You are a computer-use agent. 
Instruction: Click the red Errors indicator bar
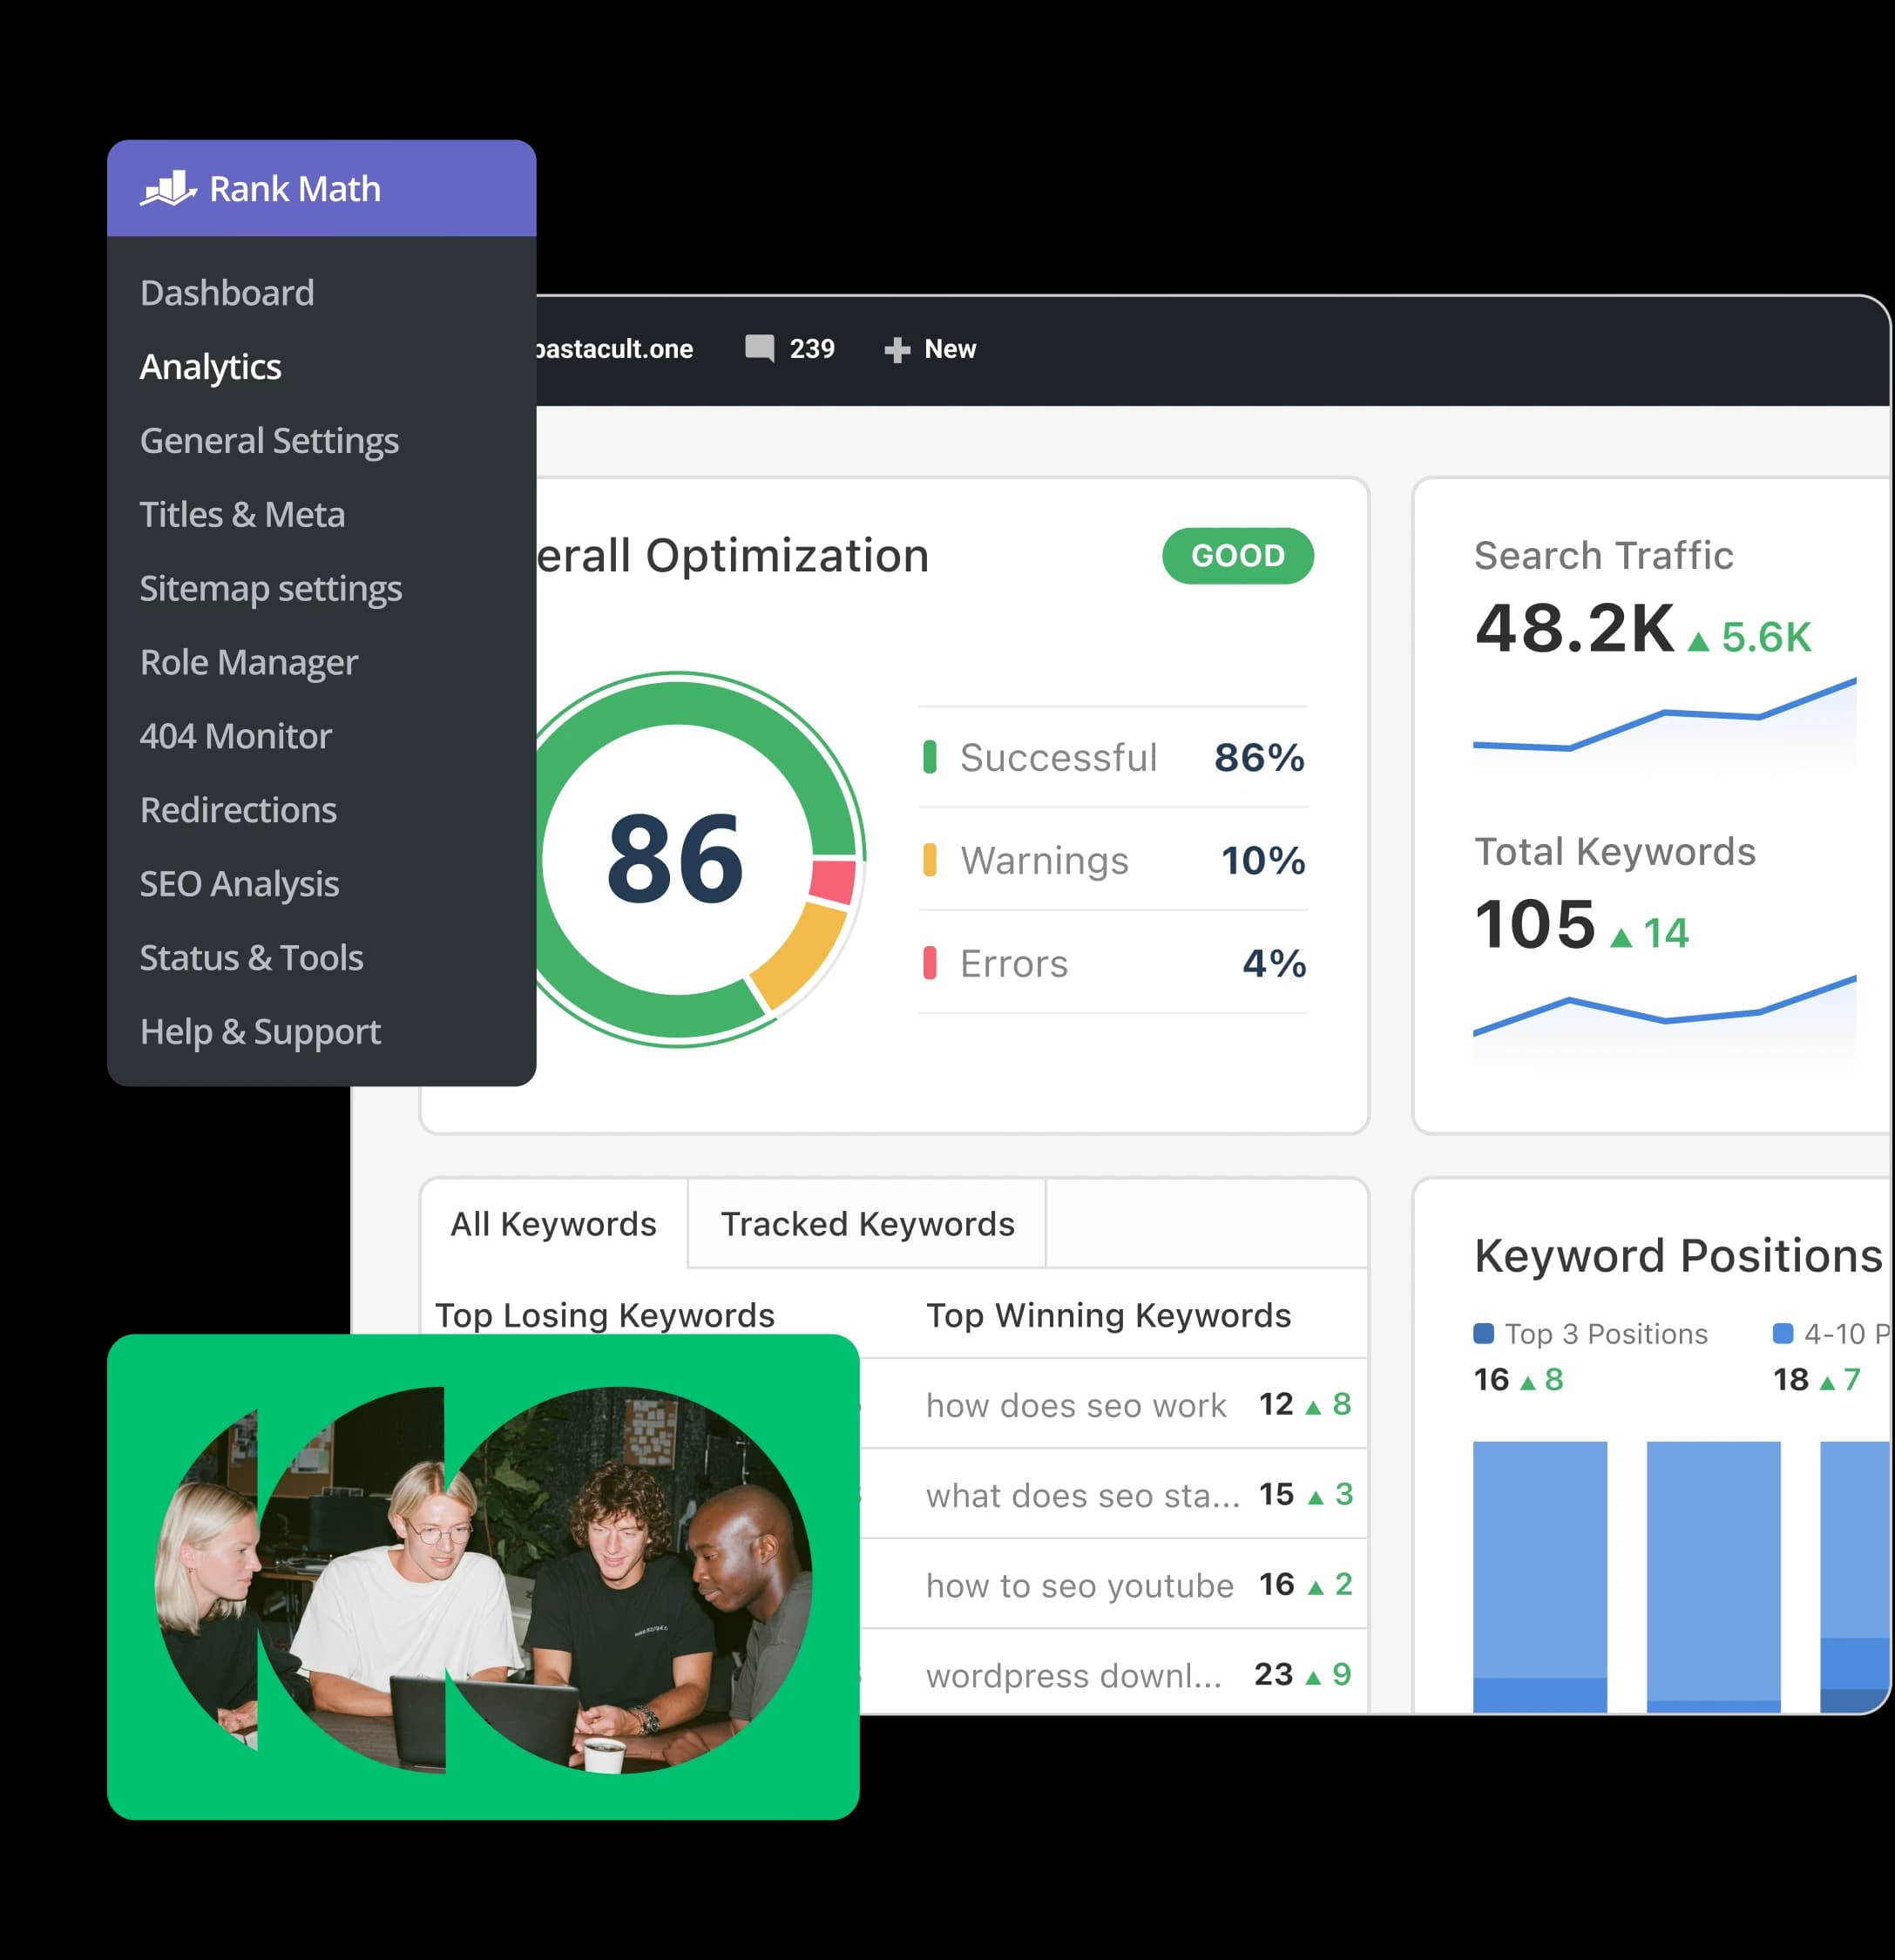(x=929, y=962)
